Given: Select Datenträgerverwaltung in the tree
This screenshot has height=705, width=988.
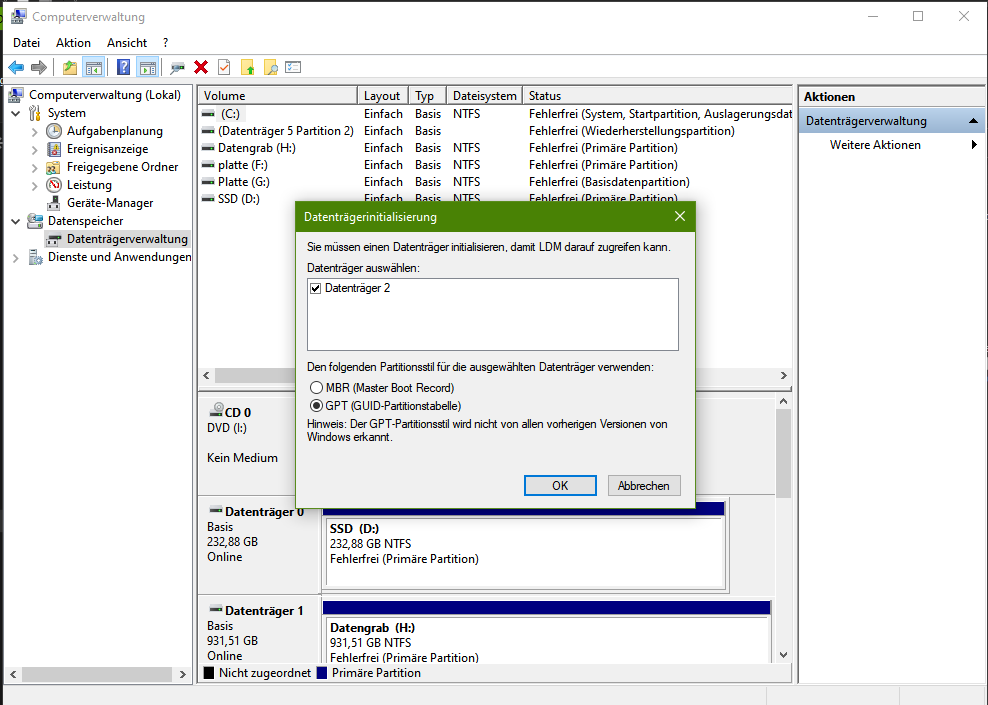Looking at the screenshot, I should 127,239.
